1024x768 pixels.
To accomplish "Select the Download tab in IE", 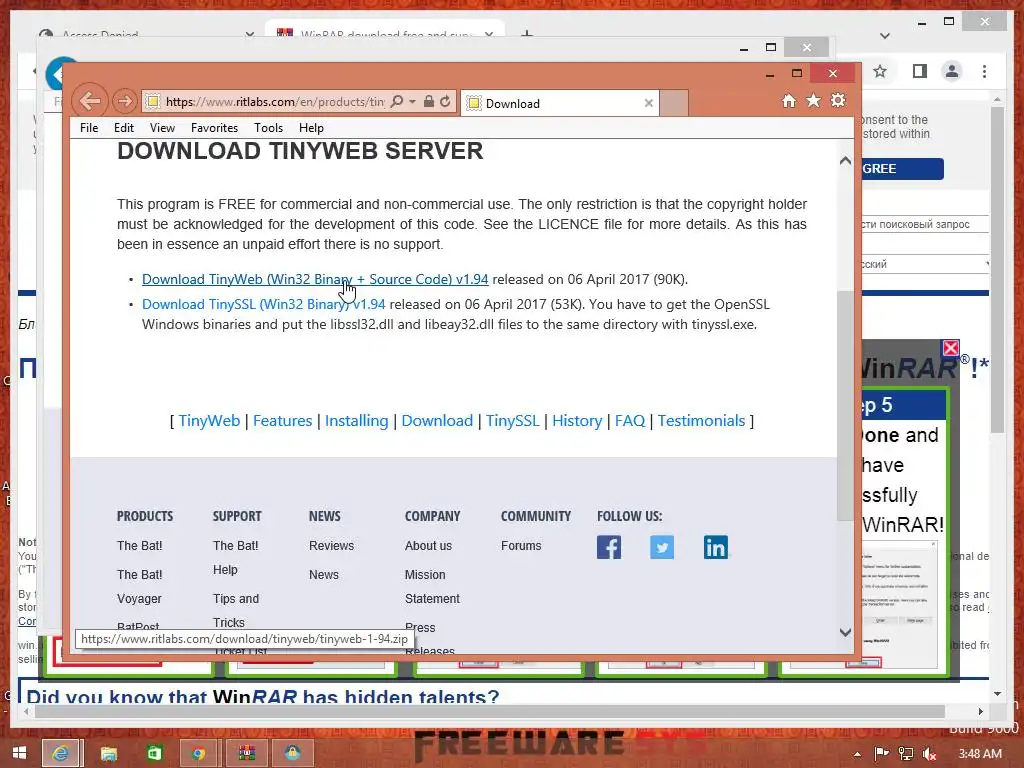I will 560,103.
